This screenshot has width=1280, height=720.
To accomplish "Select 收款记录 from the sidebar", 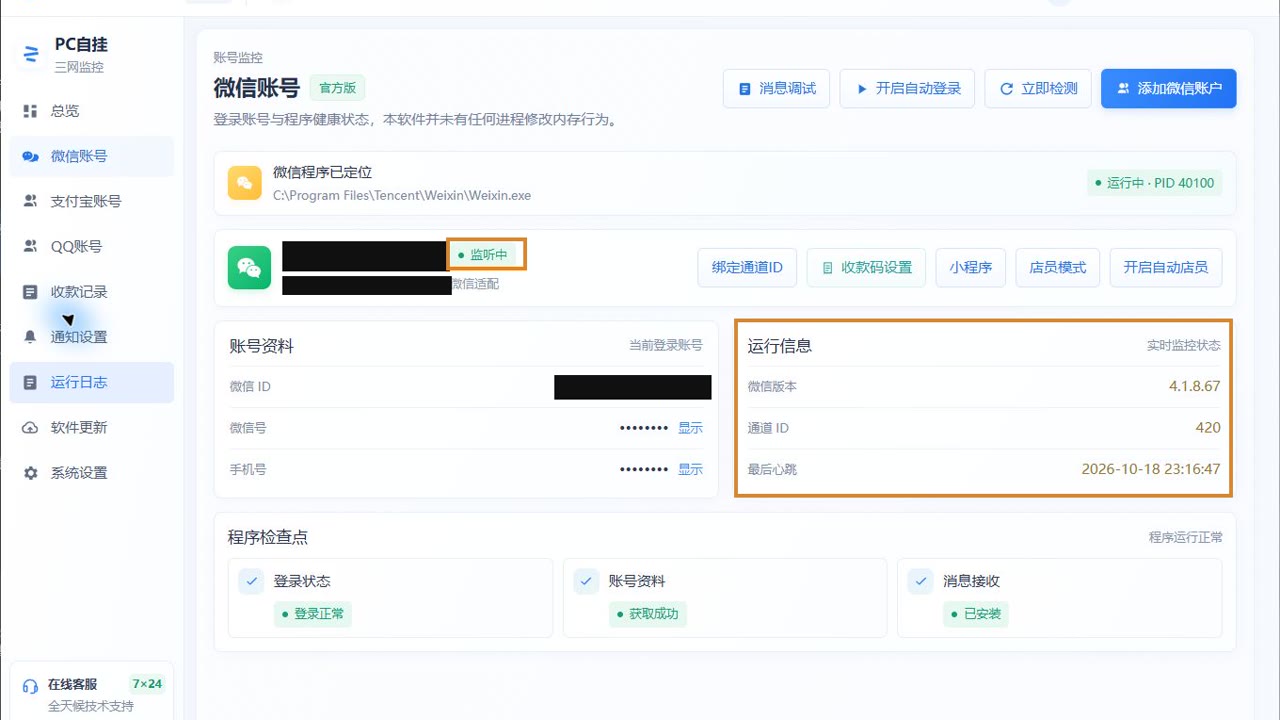I will [92, 292].
